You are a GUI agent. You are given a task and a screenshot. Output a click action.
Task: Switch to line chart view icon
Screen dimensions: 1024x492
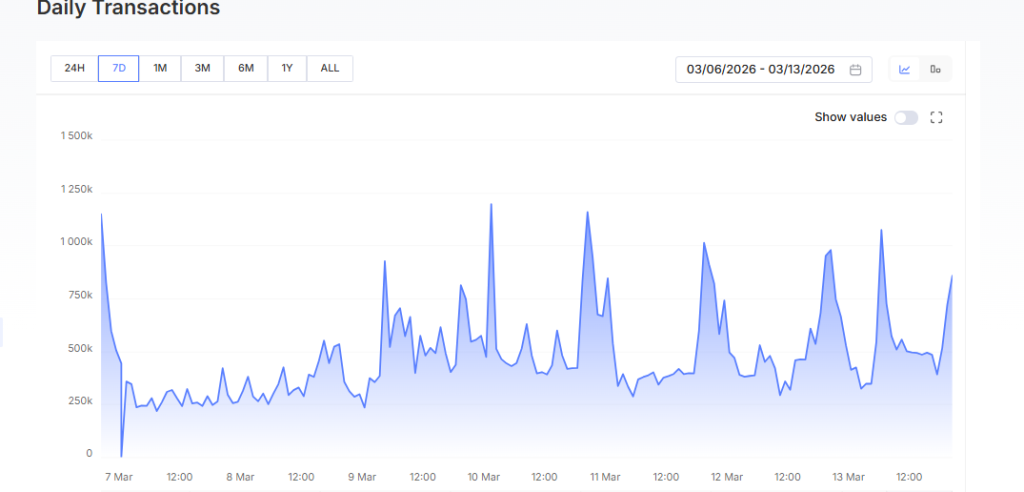(905, 69)
